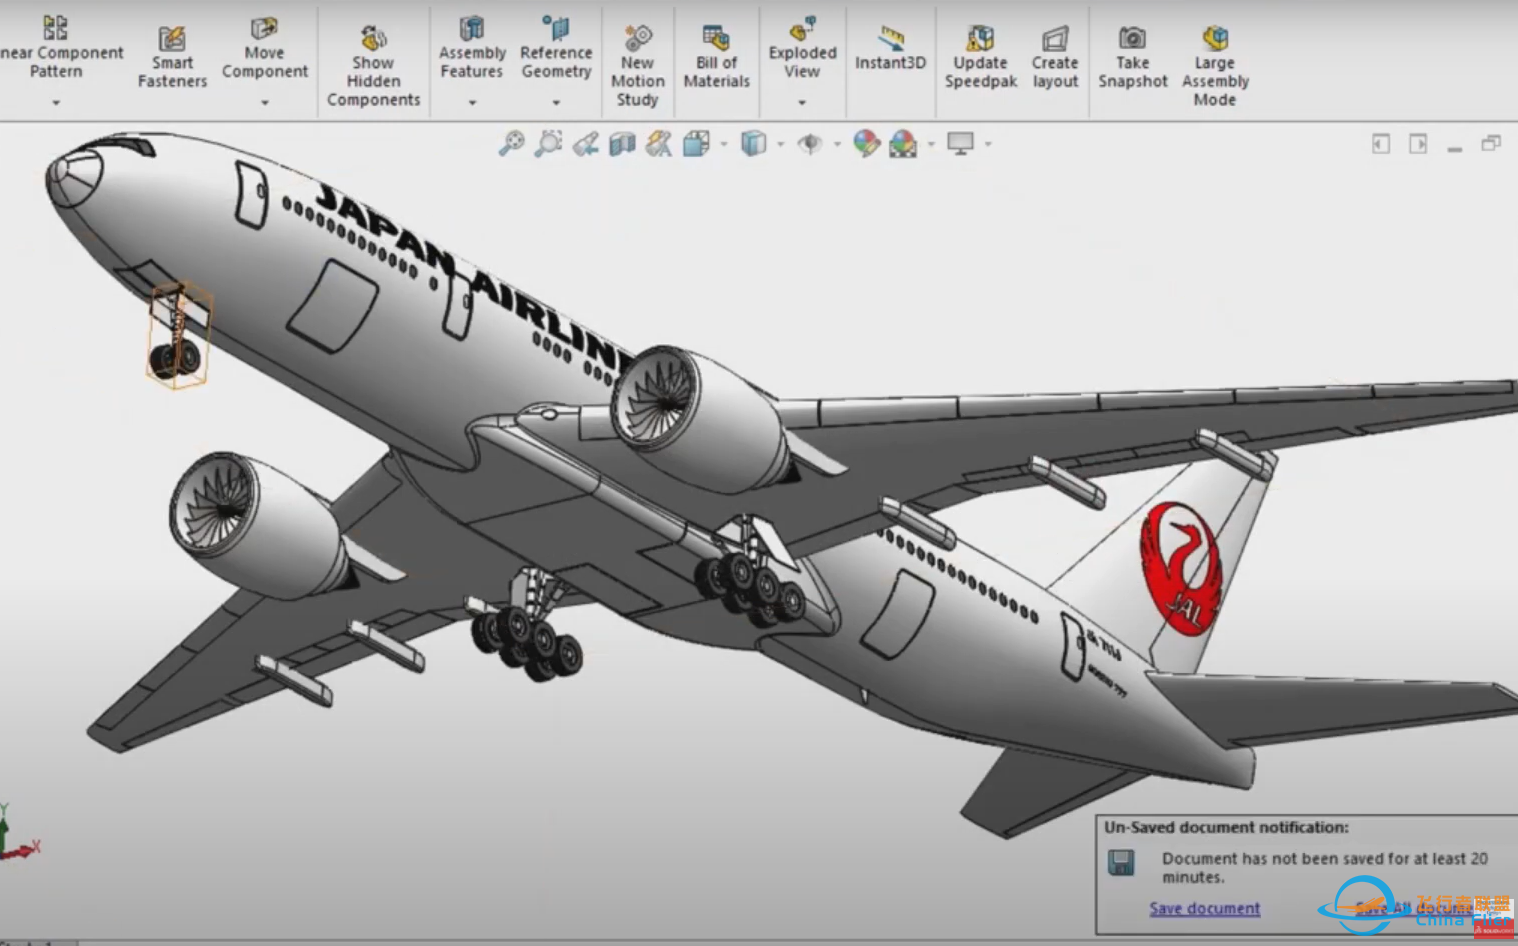Click the View Settings monitor icon

tap(960, 144)
